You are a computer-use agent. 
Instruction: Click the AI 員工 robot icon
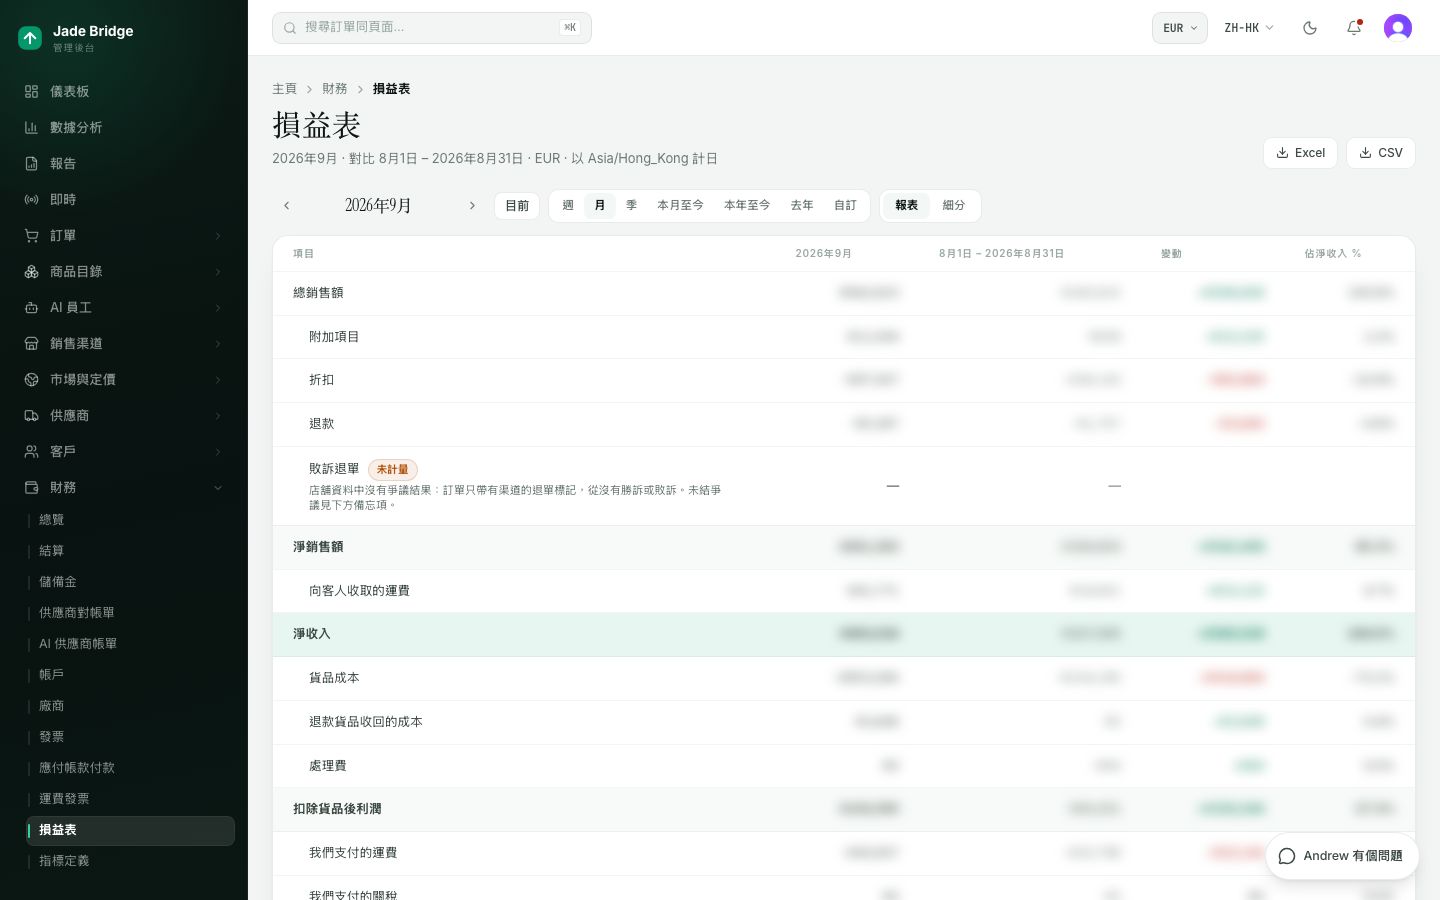(x=32, y=308)
